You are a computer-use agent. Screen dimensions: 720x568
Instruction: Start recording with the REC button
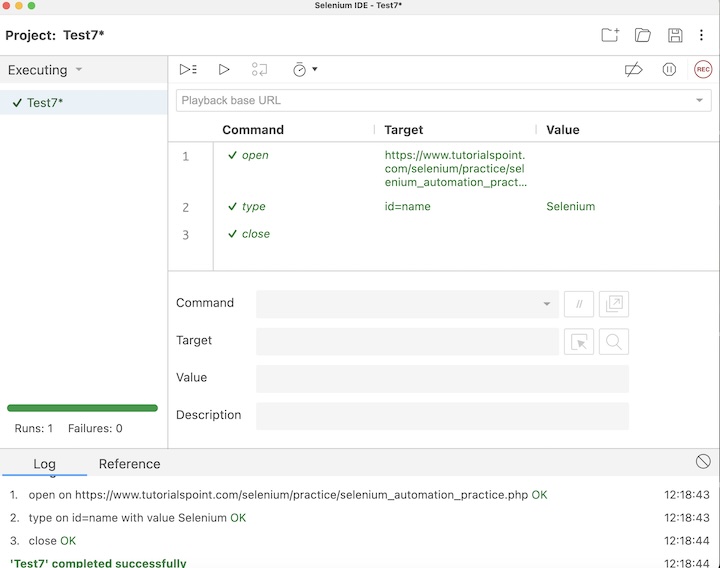[x=703, y=70]
